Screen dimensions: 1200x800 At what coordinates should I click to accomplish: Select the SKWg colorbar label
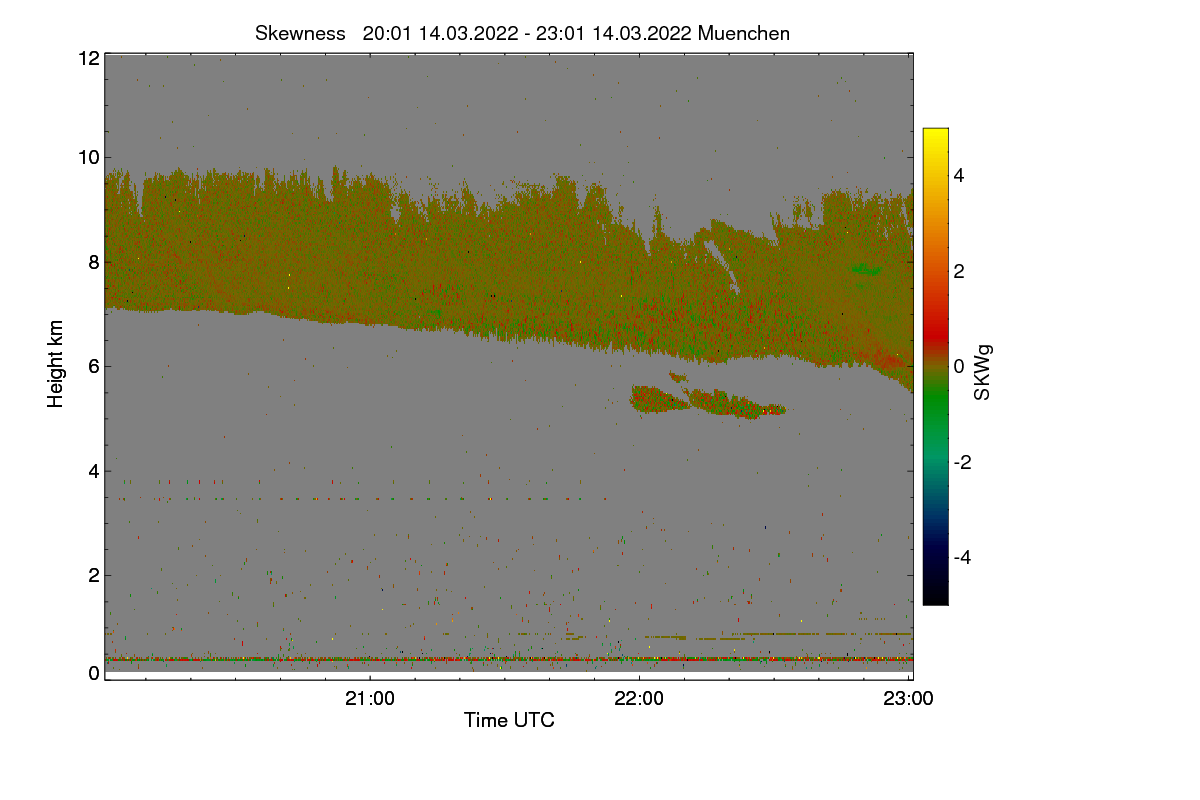[x=983, y=372]
